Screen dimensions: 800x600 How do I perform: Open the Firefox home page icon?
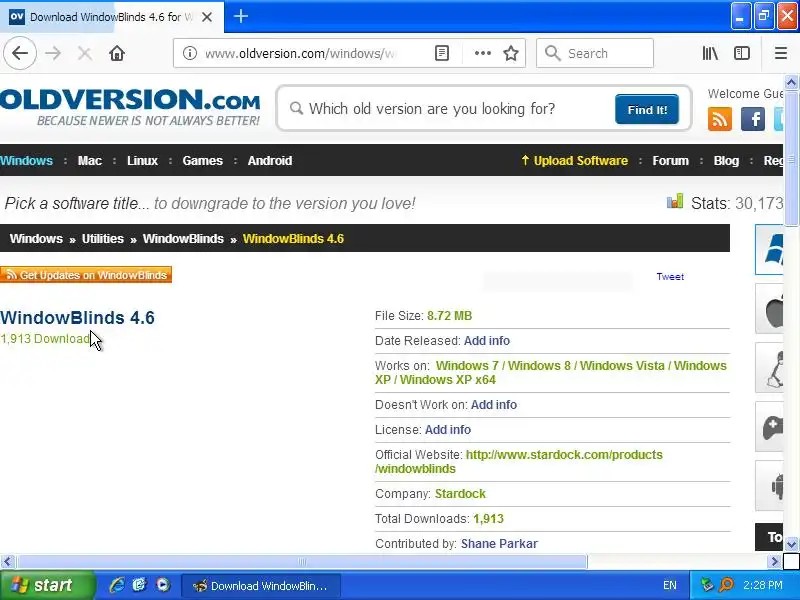click(117, 53)
